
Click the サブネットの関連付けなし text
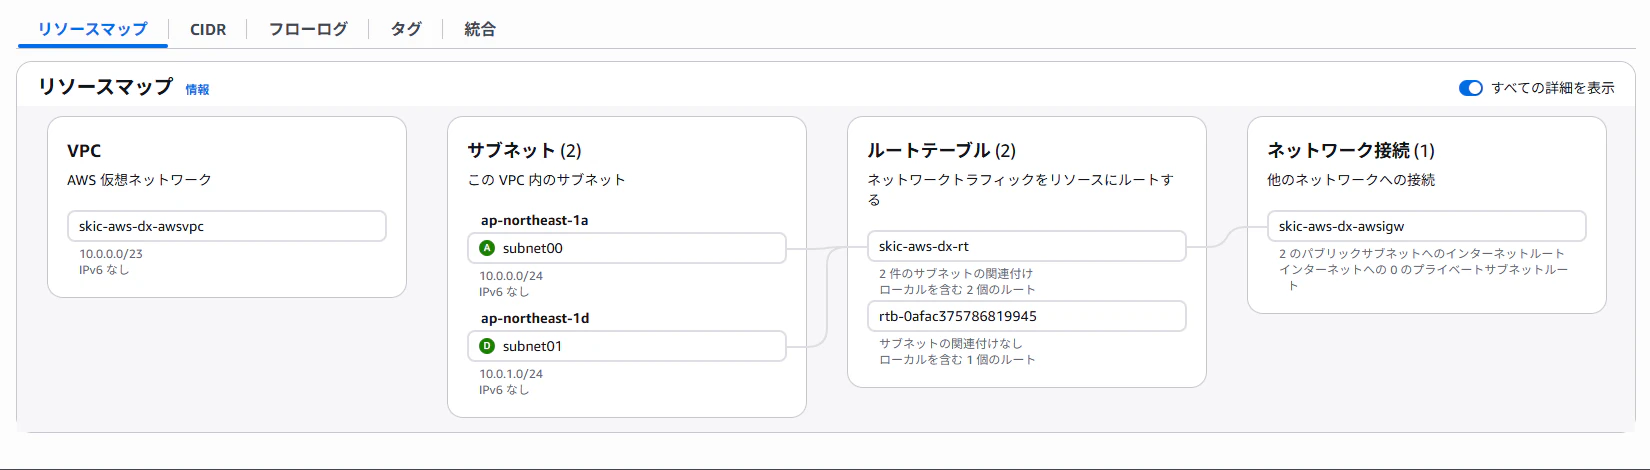pyautogui.click(x=951, y=343)
